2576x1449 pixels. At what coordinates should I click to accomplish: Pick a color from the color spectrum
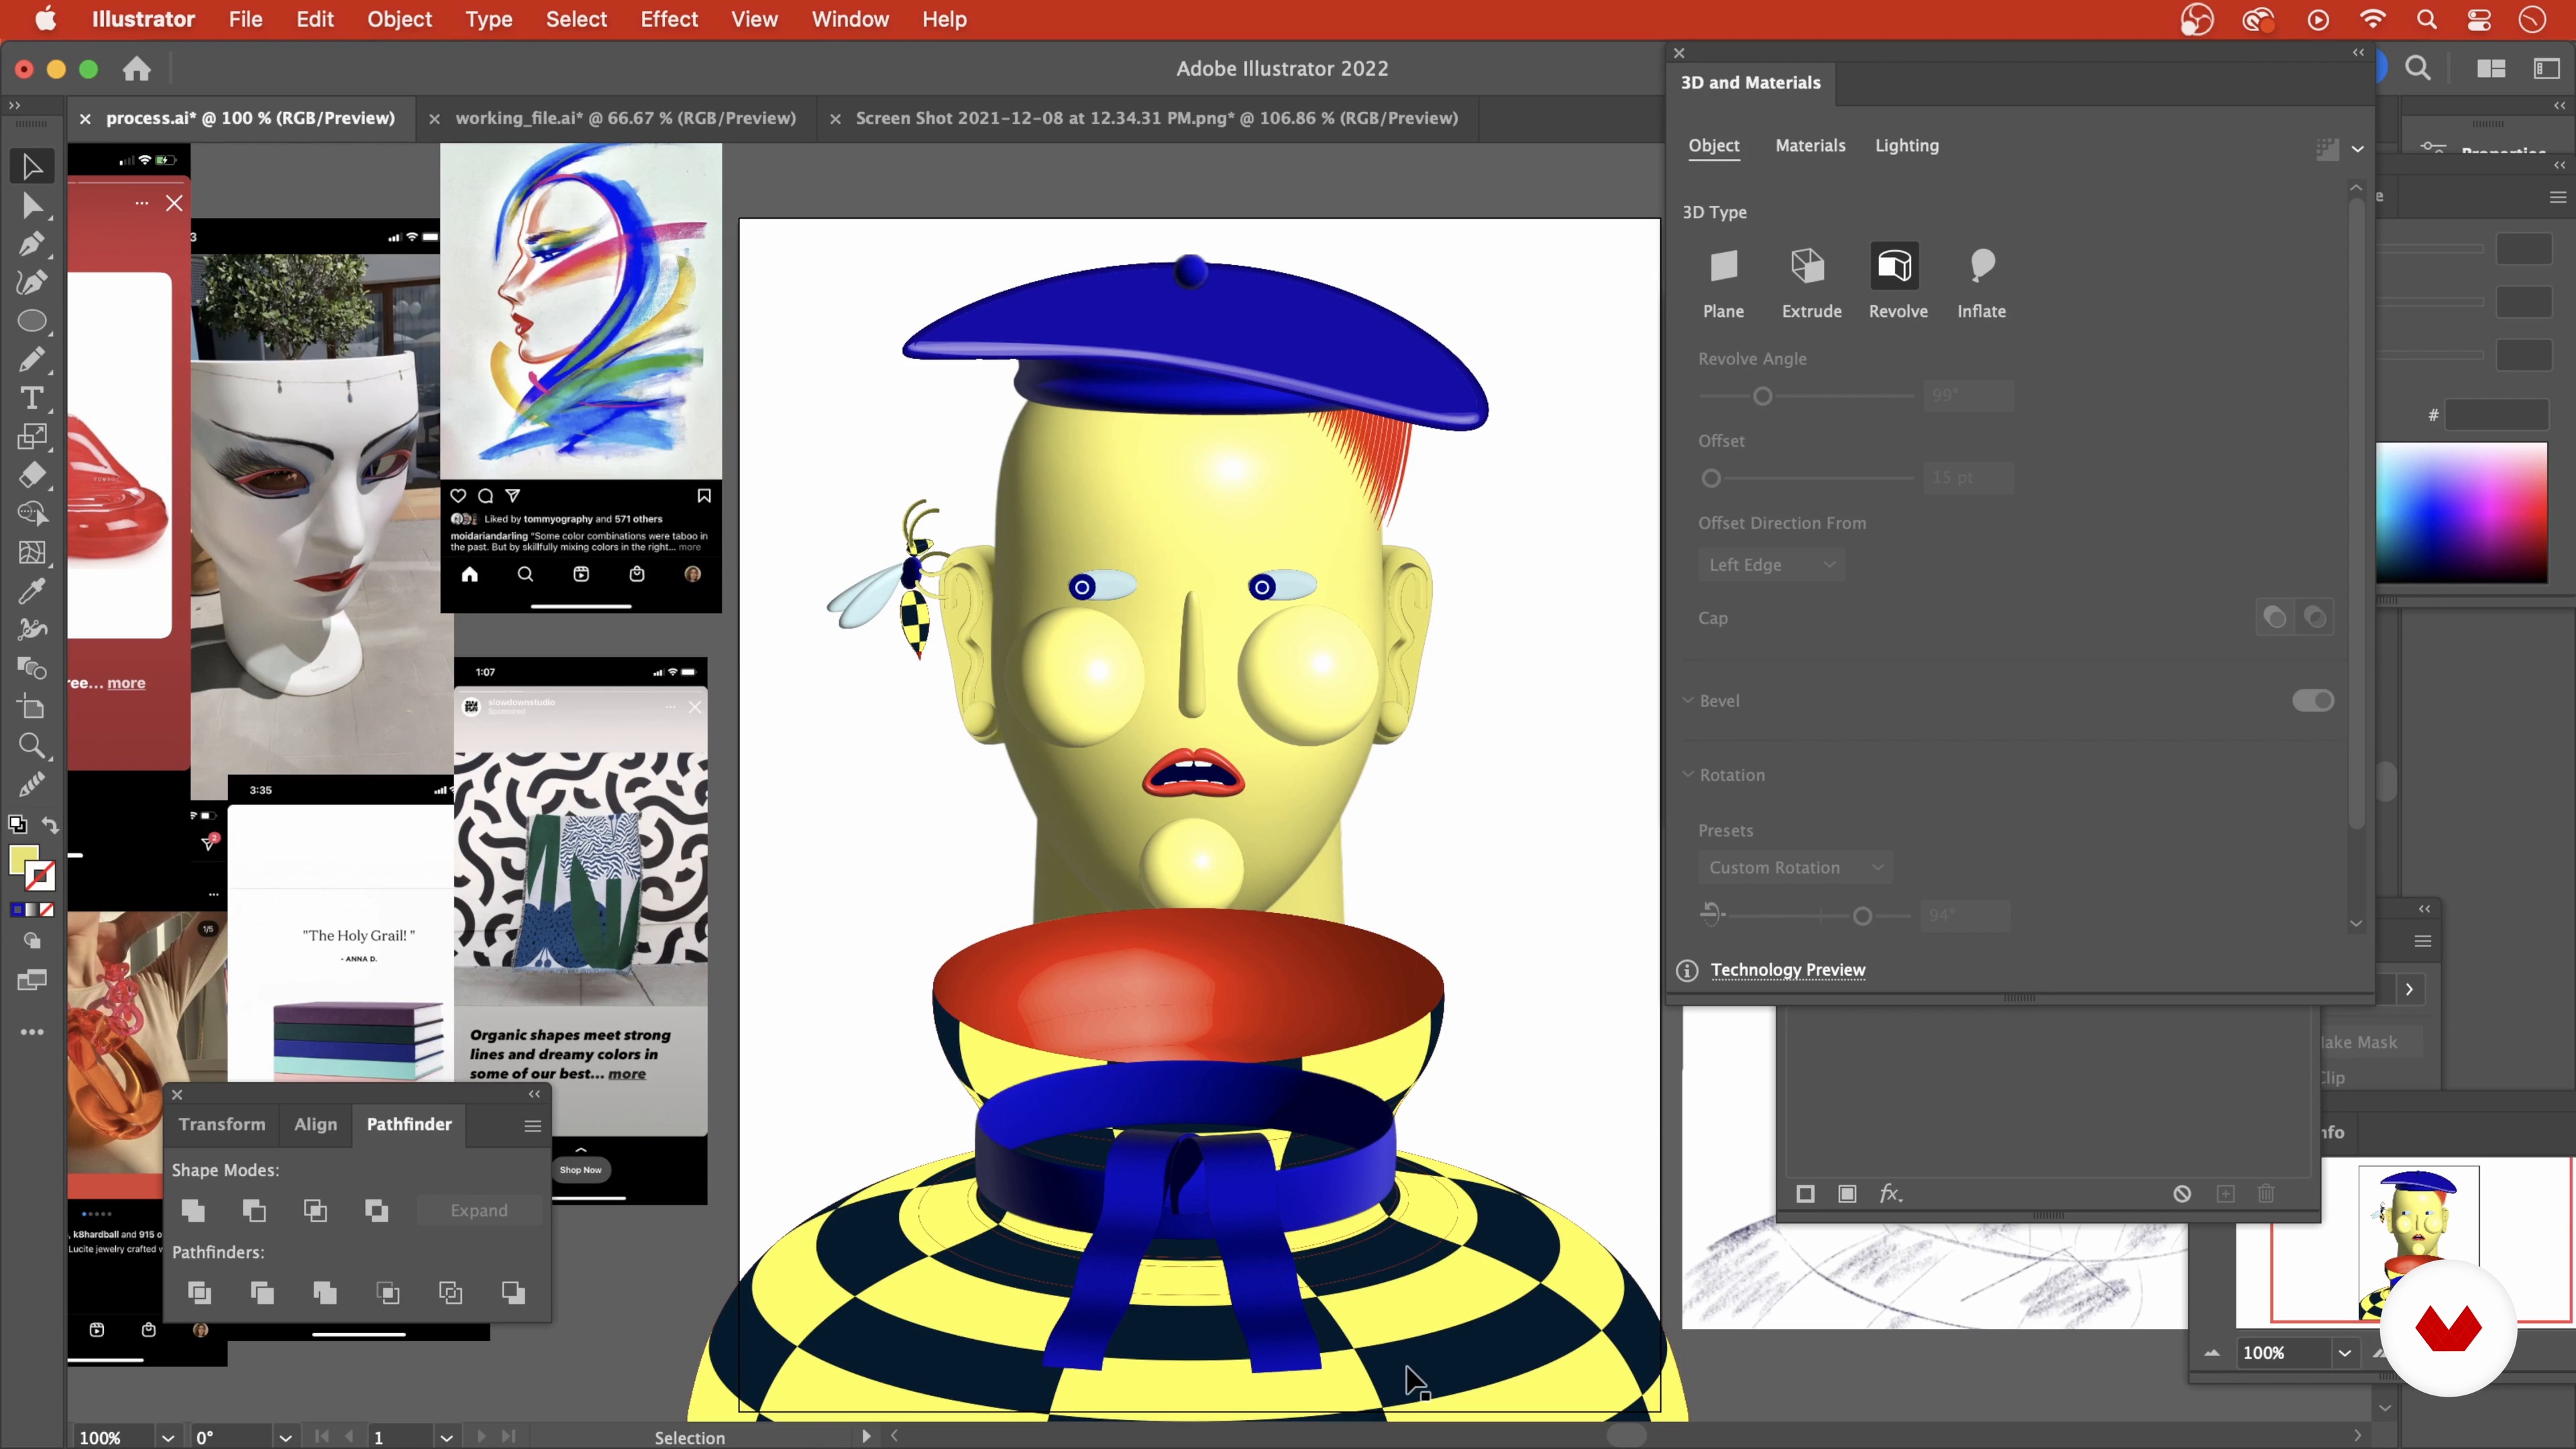point(2462,513)
